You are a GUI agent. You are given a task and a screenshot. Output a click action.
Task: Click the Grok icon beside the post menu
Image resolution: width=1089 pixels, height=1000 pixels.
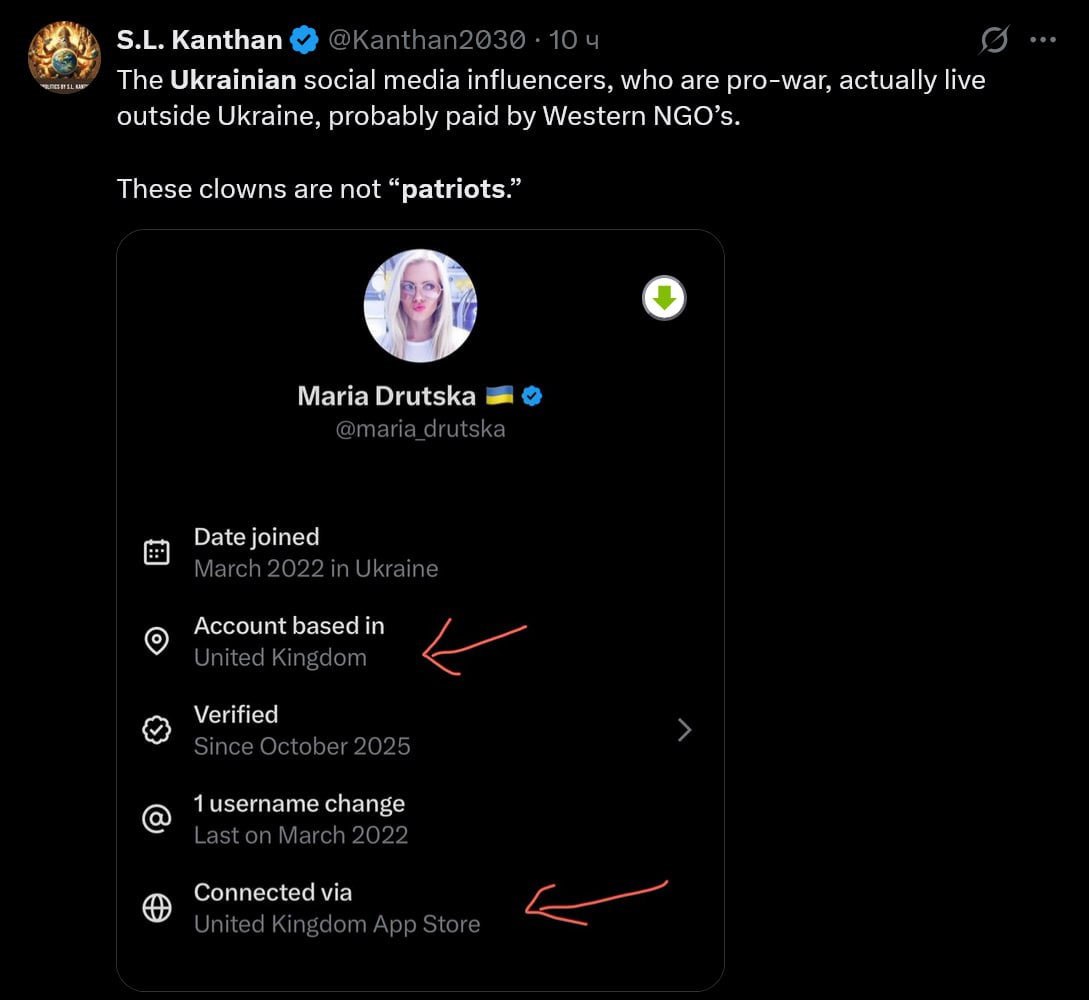(994, 40)
